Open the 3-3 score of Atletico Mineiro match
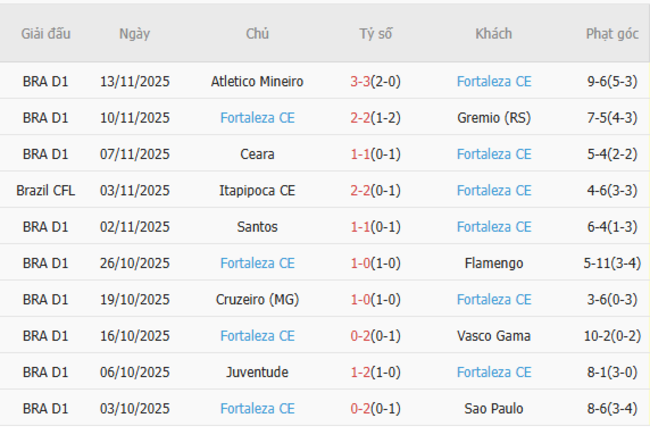The width and height of the screenshot is (650, 443). [x=361, y=82]
